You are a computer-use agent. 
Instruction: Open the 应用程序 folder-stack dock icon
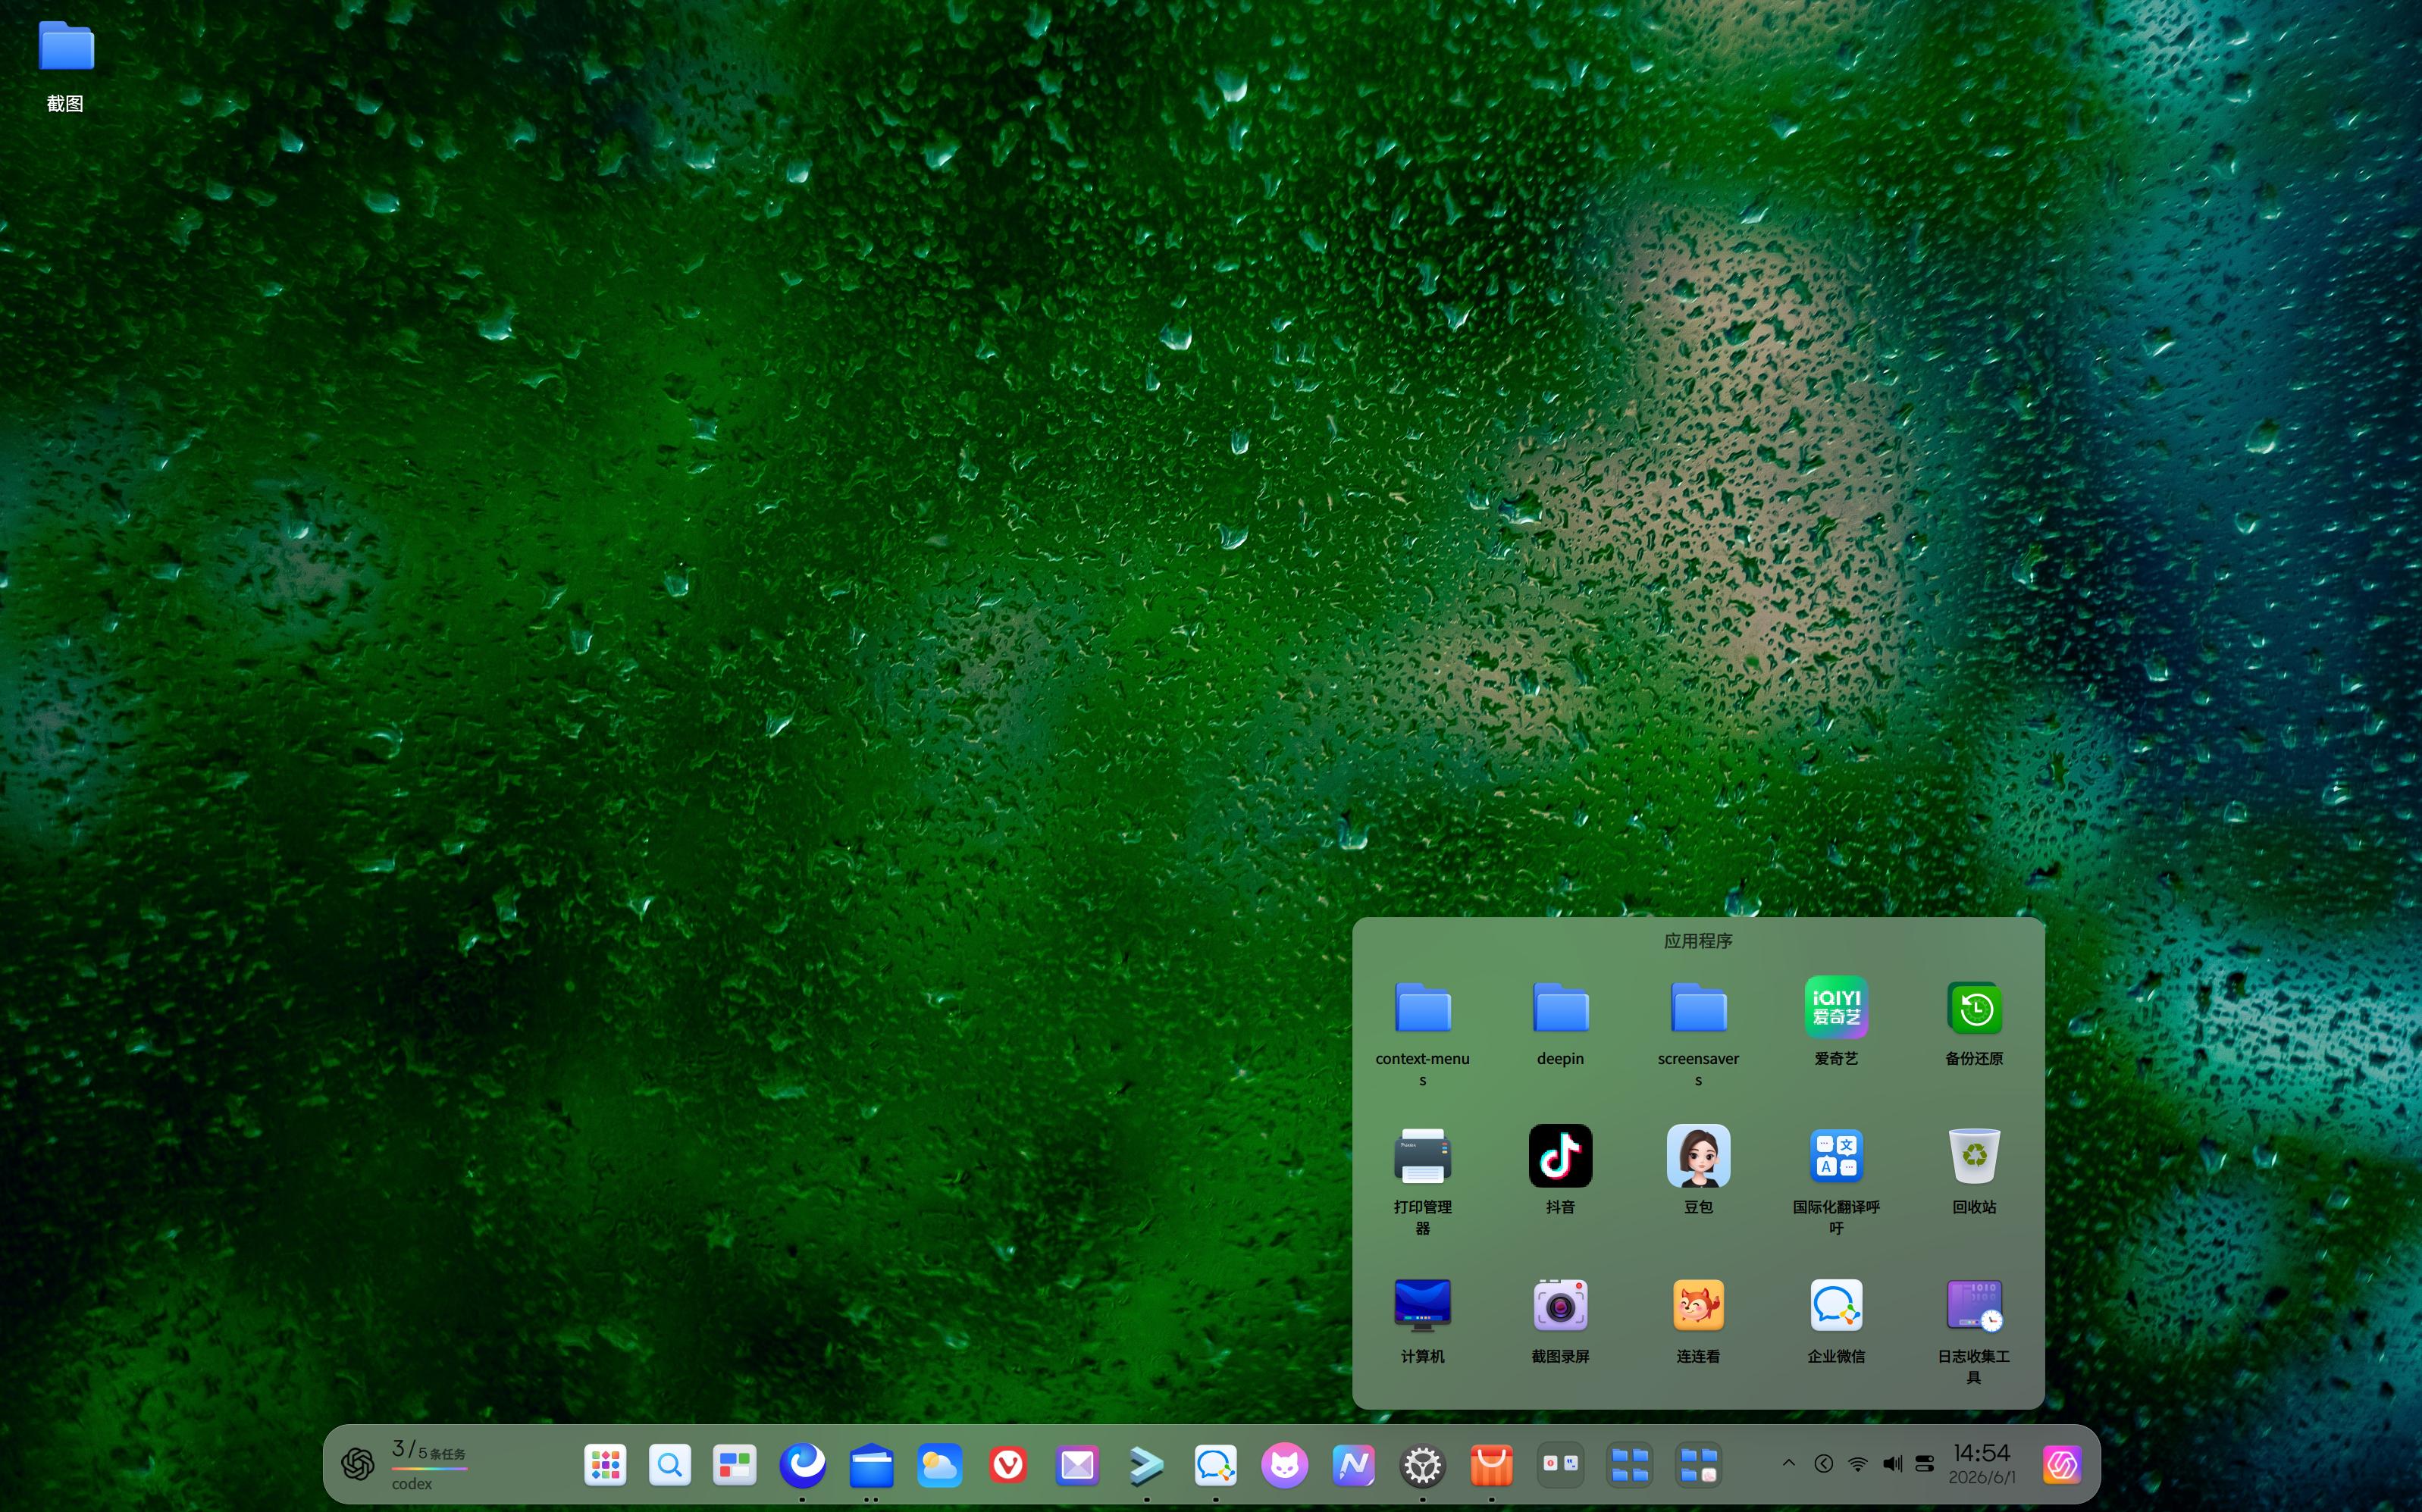point(1698,1465)
